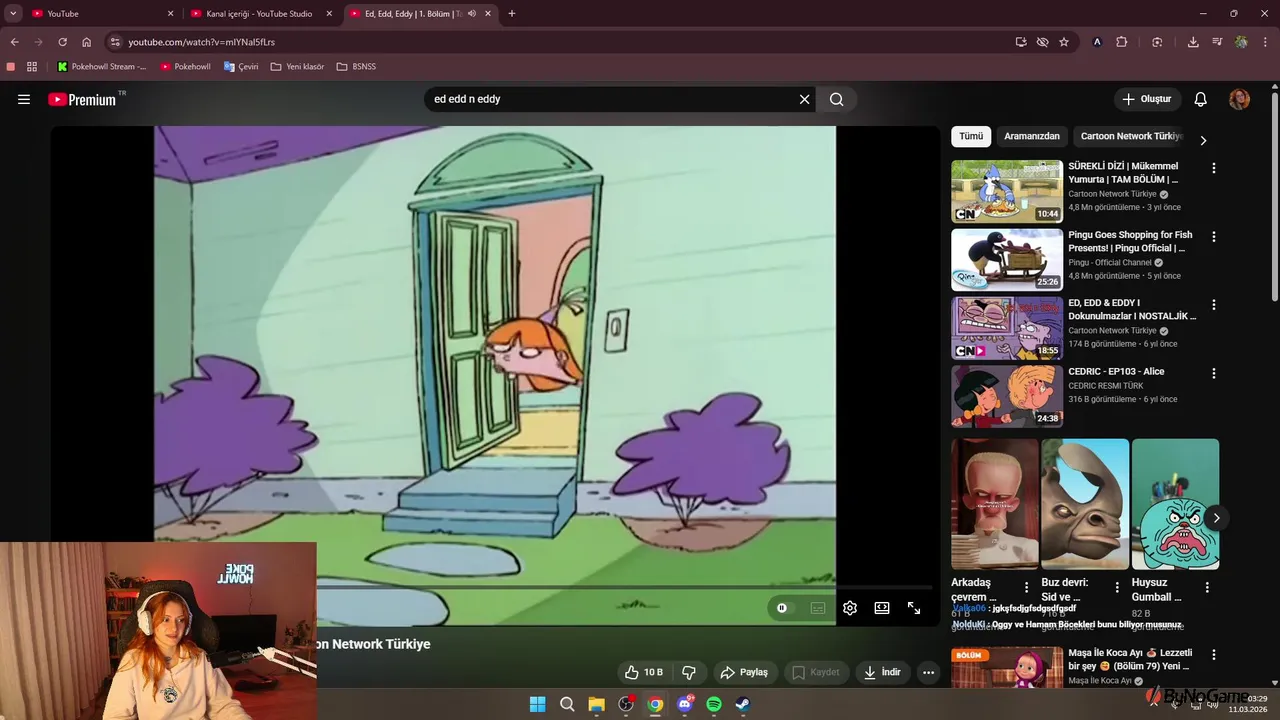
Task: Toggle autoplay switch in the player
Action: click(x=782, y=608)
